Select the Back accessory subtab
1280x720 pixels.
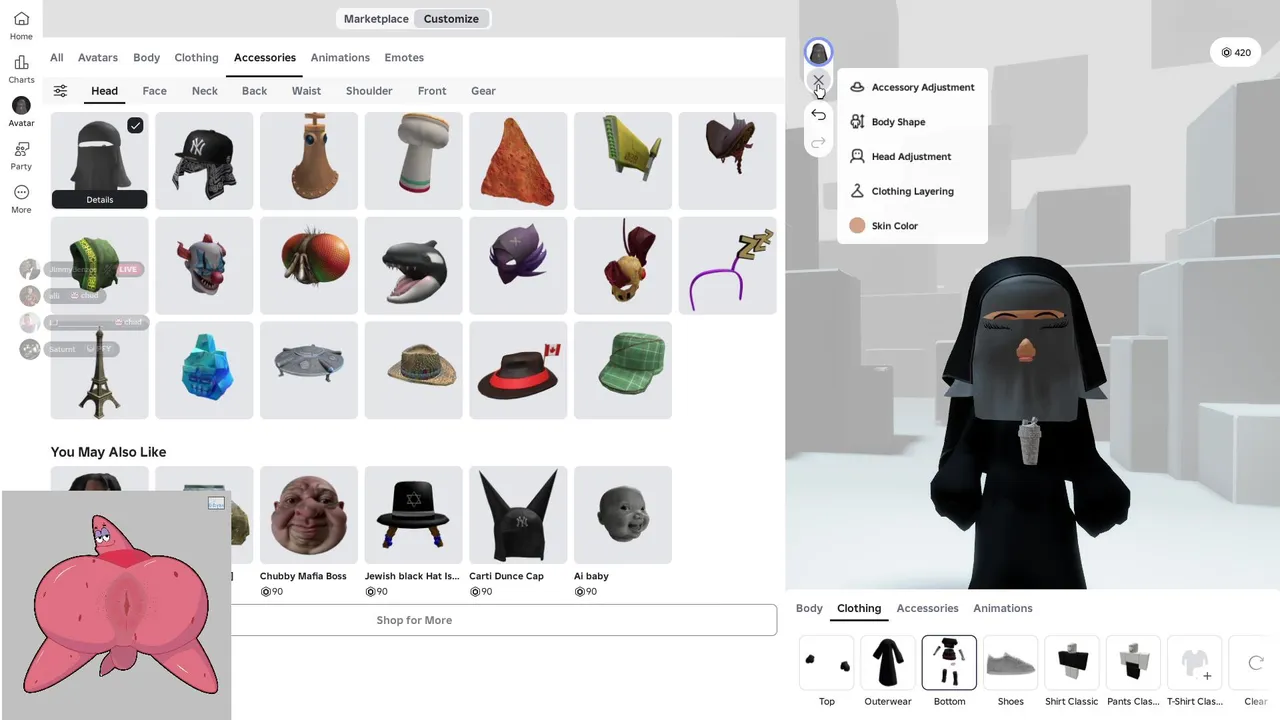255,91
